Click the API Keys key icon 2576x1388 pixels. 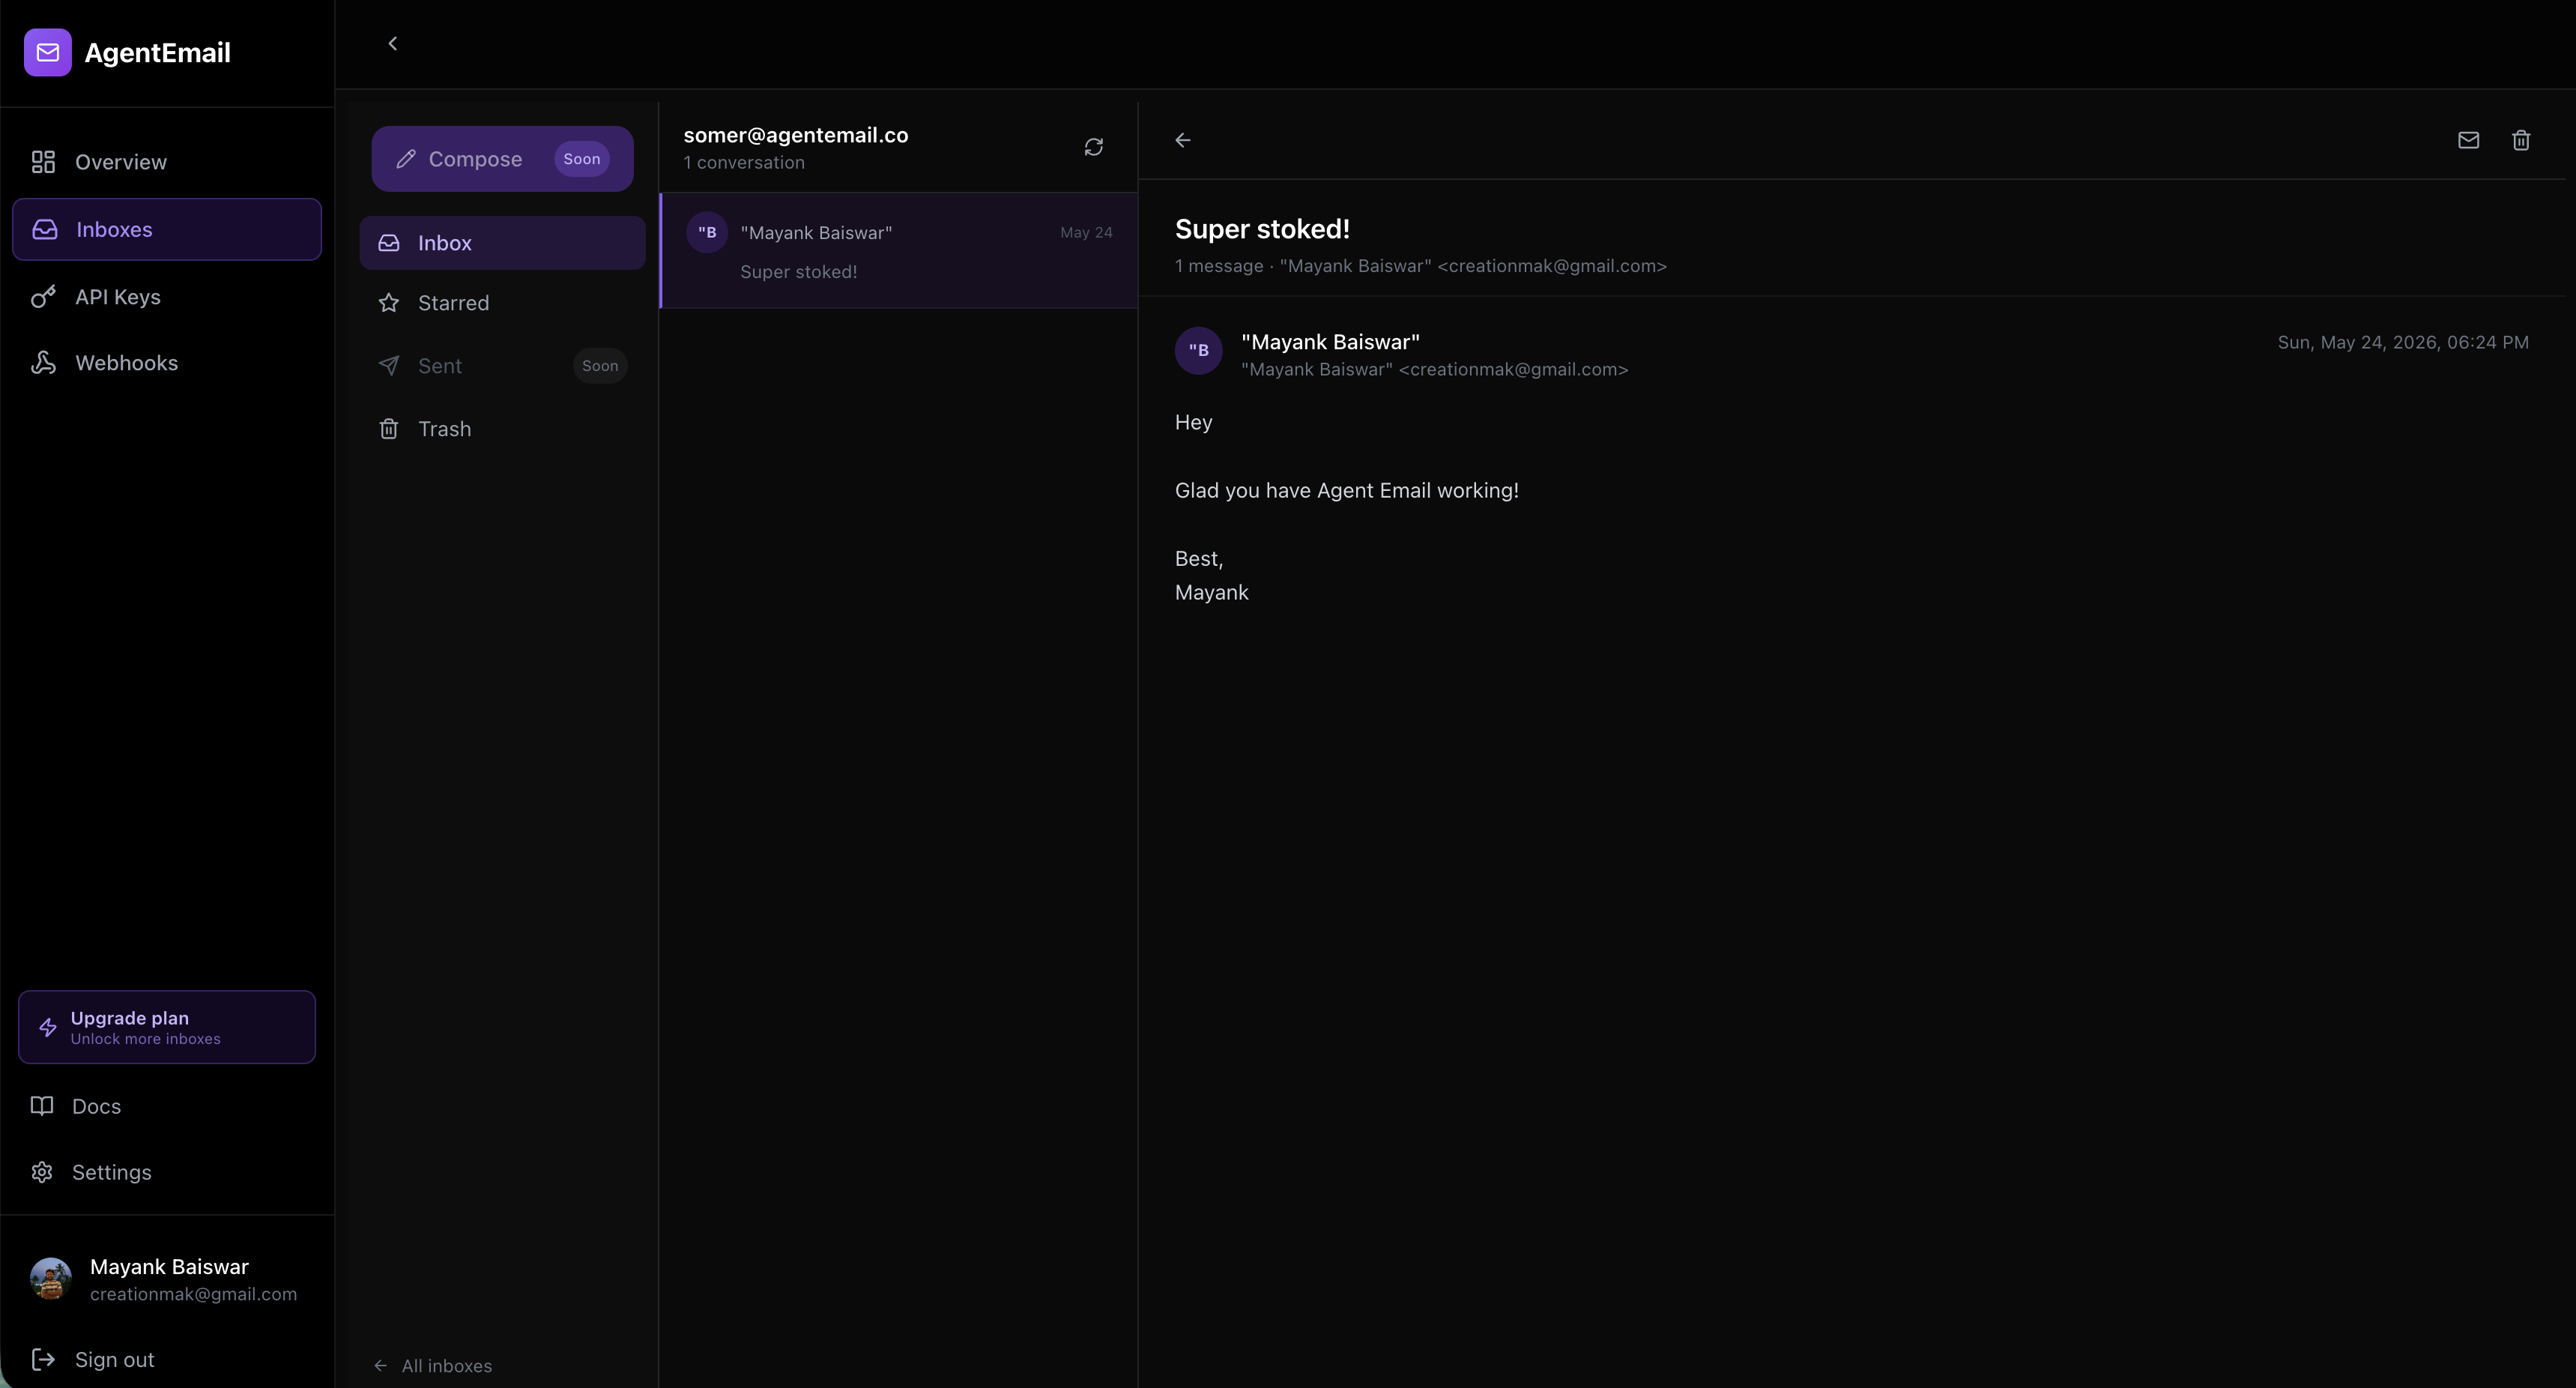(x=43, y=297)
